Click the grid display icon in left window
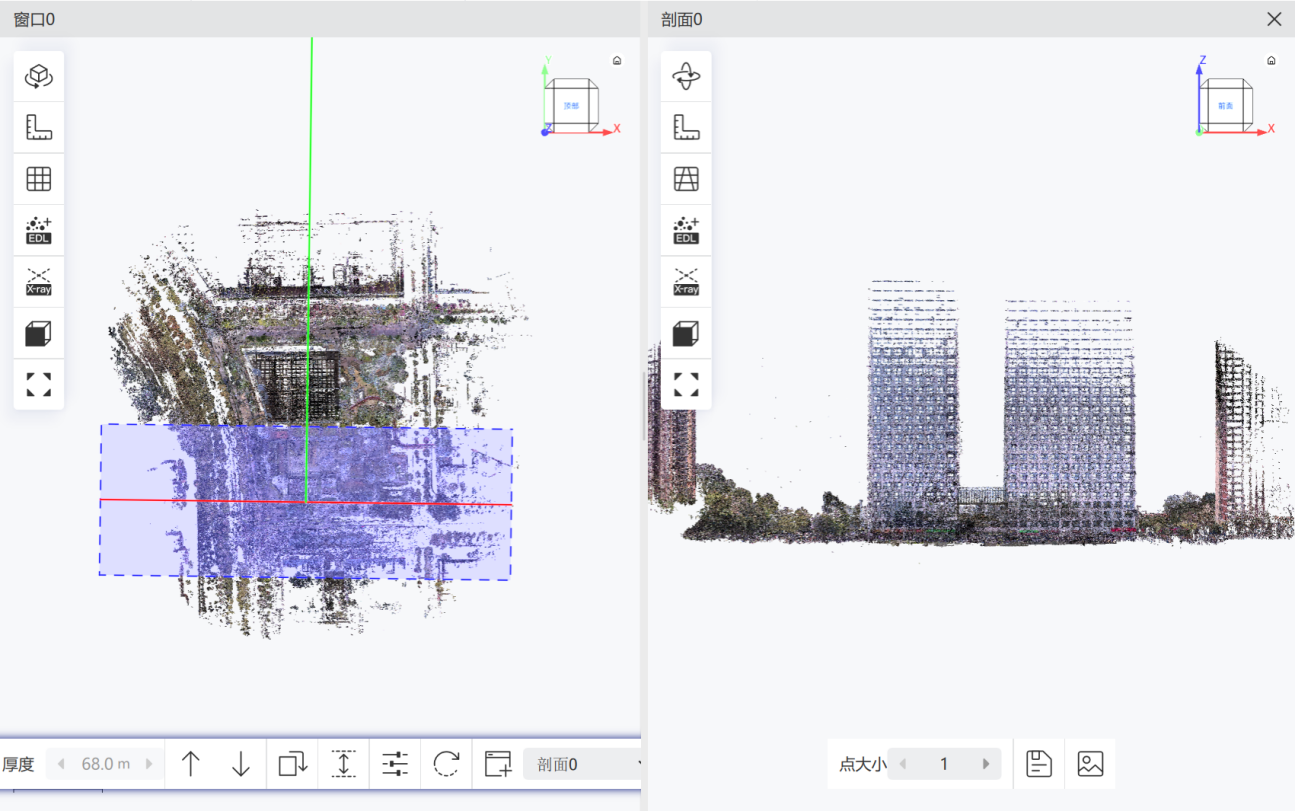Viewport: 1295px width, 811px height. tap(38, 179)
